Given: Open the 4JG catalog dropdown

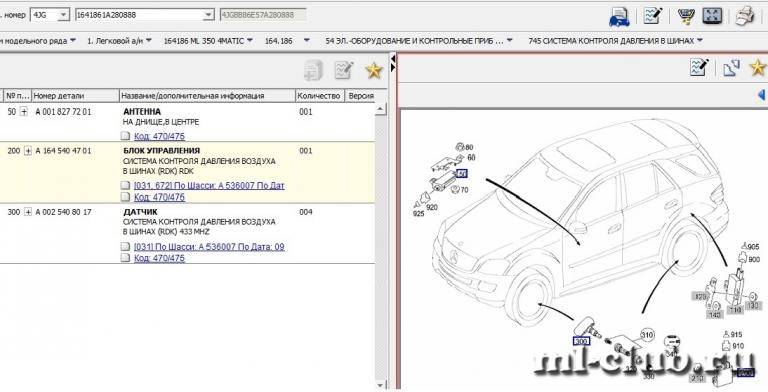Looking at the screenshot, I should point(64,15).
